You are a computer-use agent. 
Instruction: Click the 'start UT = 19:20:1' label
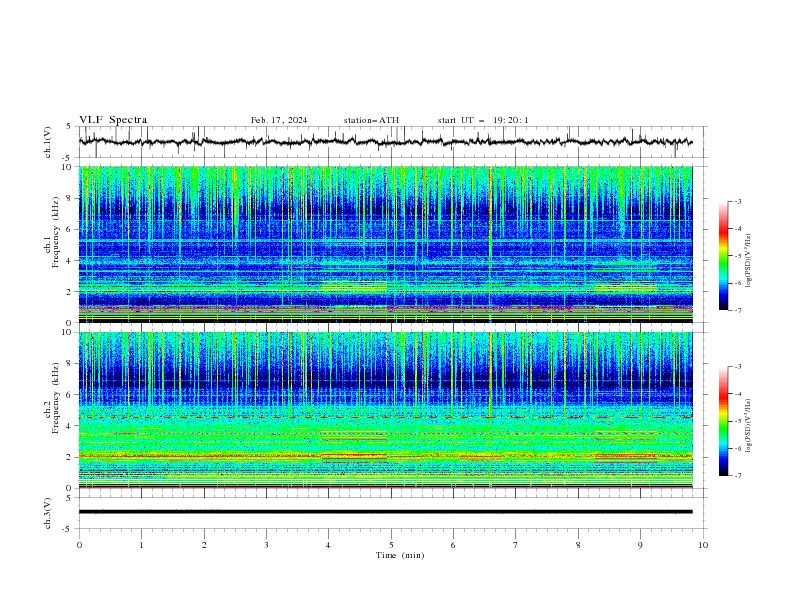(x=483, y=120)
